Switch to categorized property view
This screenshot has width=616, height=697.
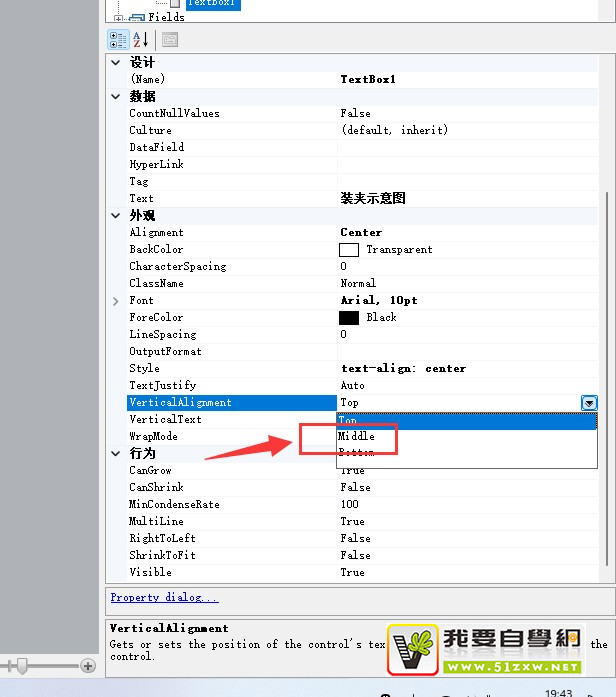point(118,40)
